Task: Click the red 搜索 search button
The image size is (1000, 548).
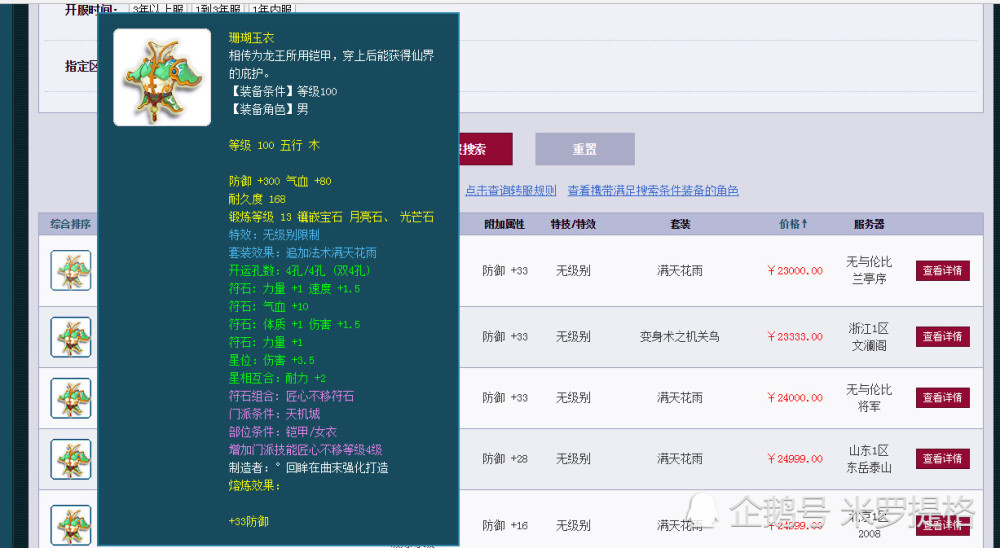Action: (x=486, y=149)
